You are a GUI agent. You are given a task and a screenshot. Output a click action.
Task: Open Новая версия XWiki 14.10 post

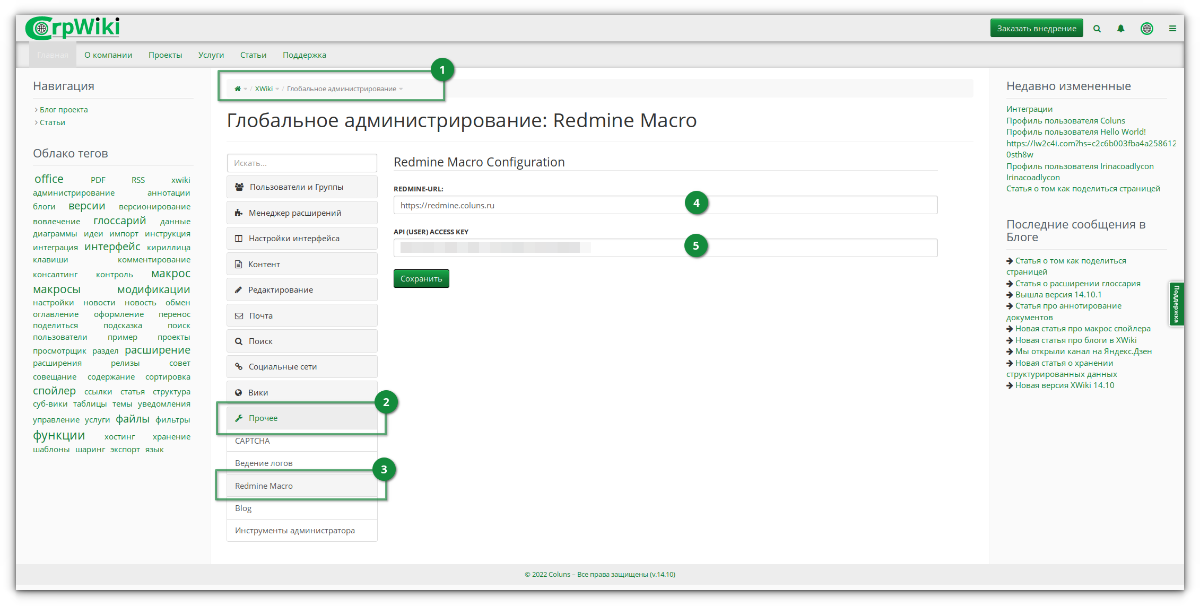click(x=1064, y=385)
